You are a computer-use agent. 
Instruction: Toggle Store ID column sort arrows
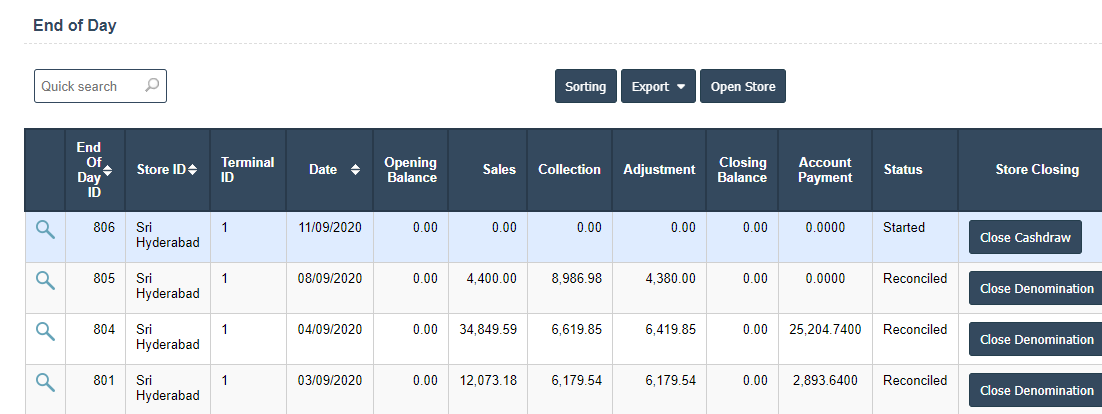click(x=193, y=170)
